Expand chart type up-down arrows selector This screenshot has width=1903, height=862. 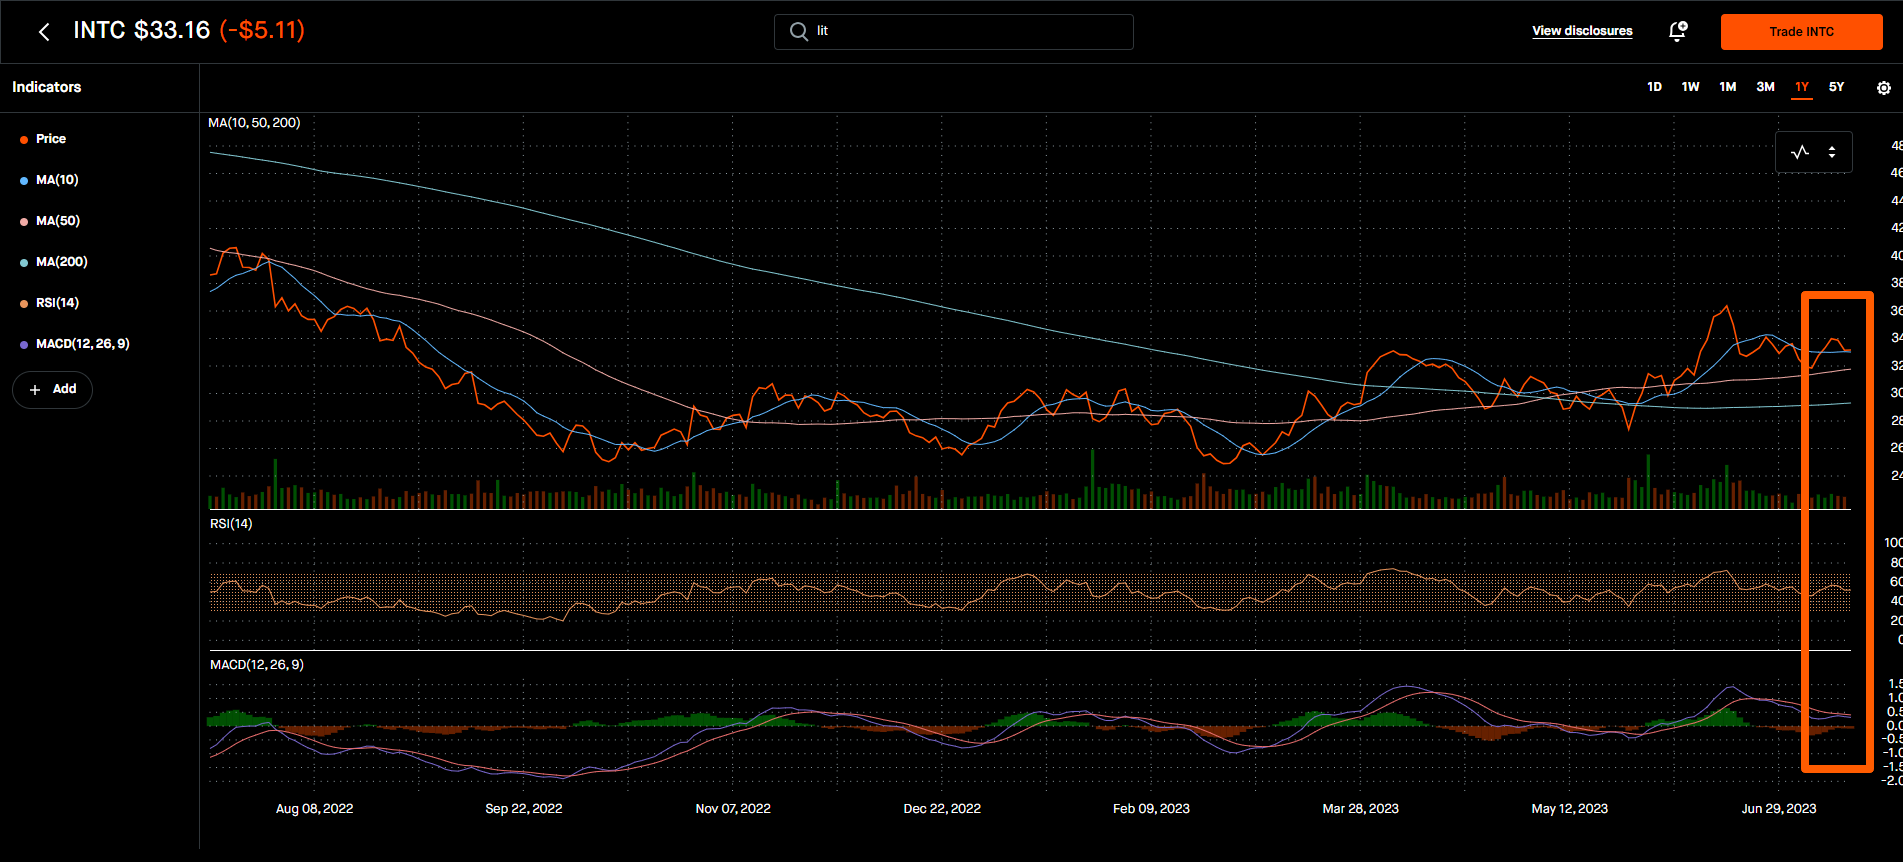[1832, 152]
